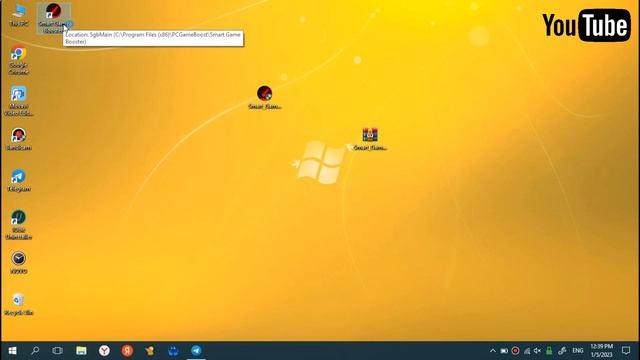Switch the ENG input language
The height and width of the screenshot is (360, 640).
[578, 351]
